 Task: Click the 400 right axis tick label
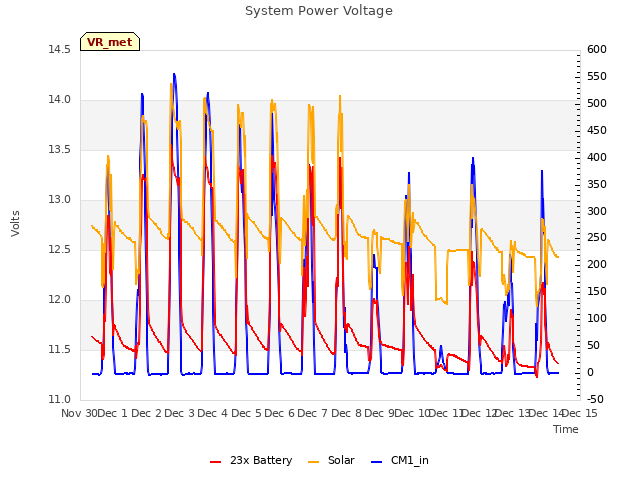[x=597, y=157]
